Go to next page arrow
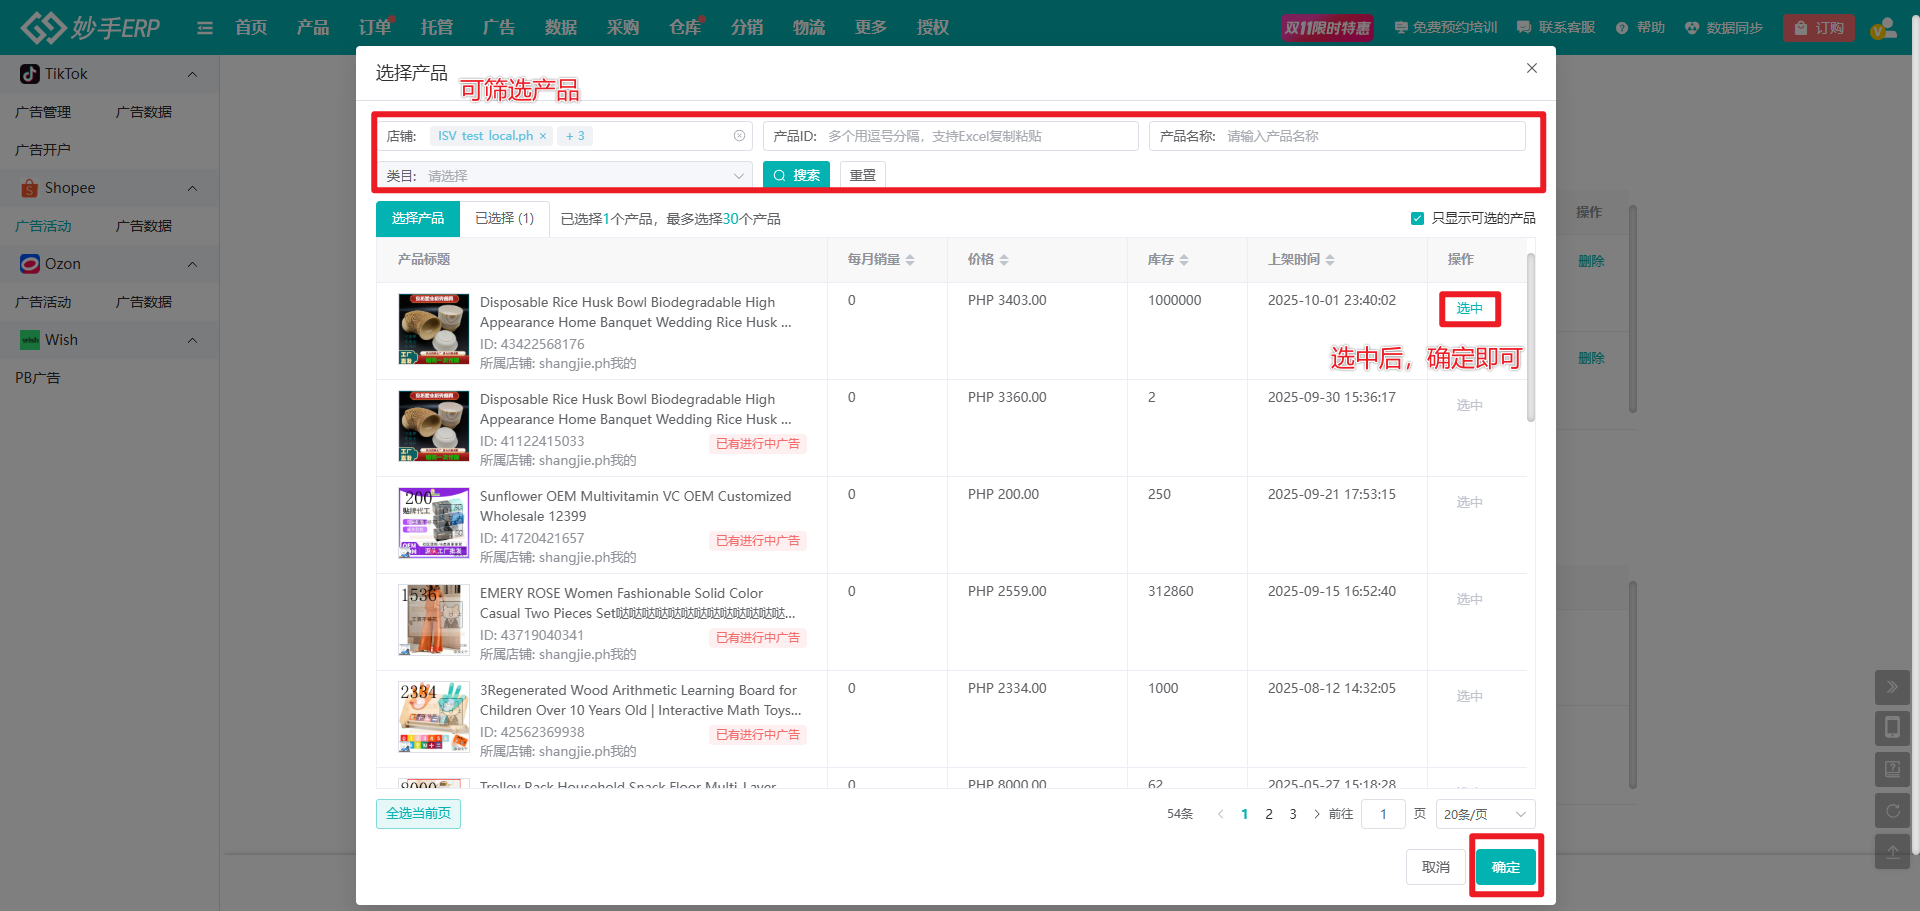The width and height of the screenshot is (1920, 911). pos(1316,814)
